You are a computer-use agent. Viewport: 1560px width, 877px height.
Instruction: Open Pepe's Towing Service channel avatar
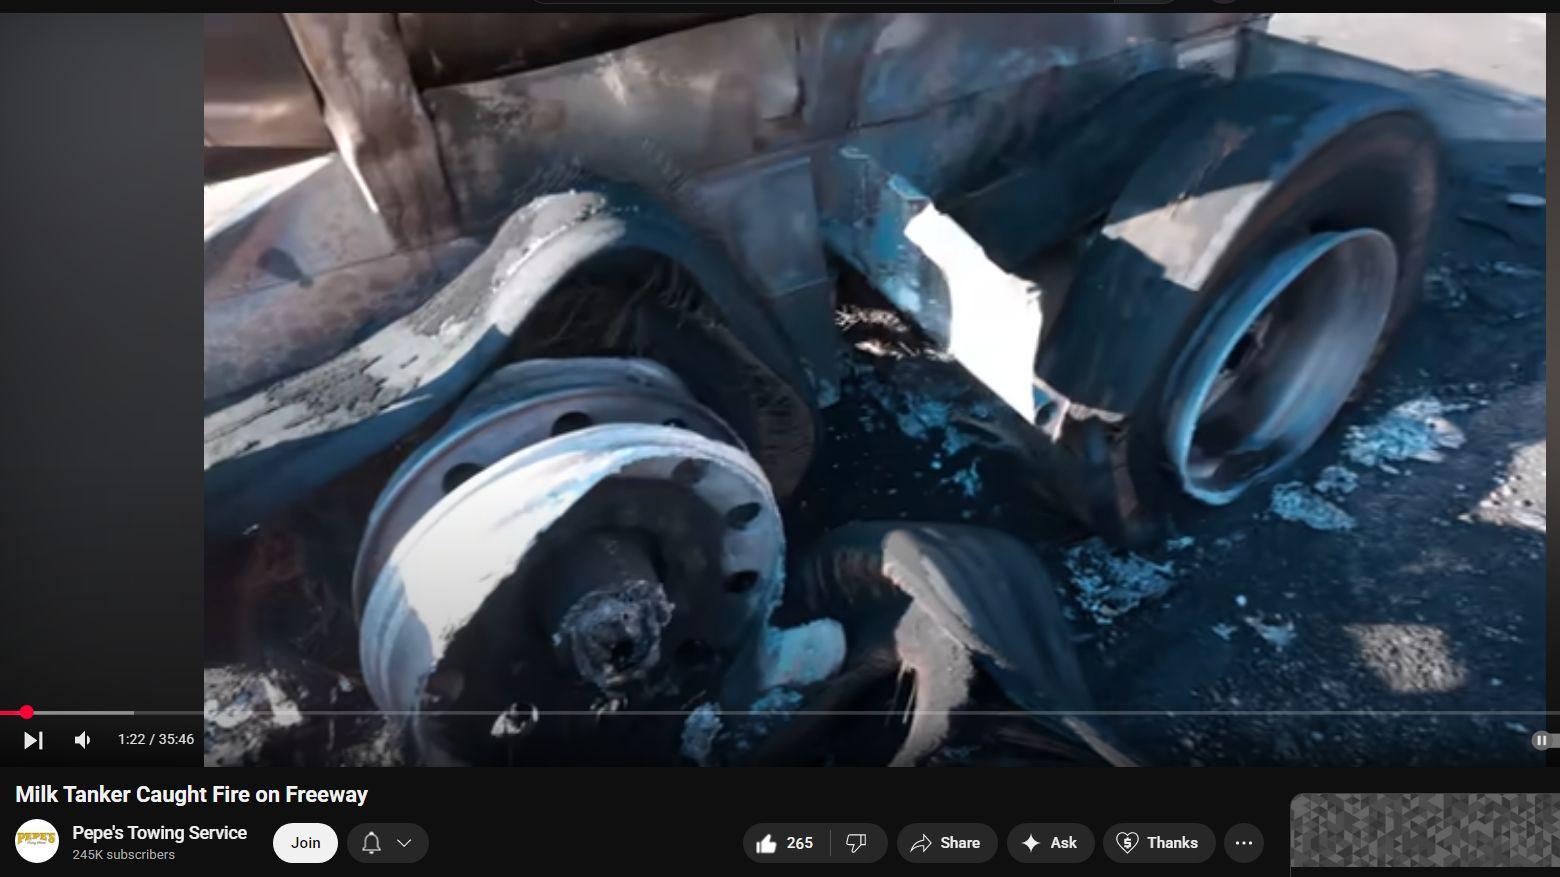click(x=36, y=842)
